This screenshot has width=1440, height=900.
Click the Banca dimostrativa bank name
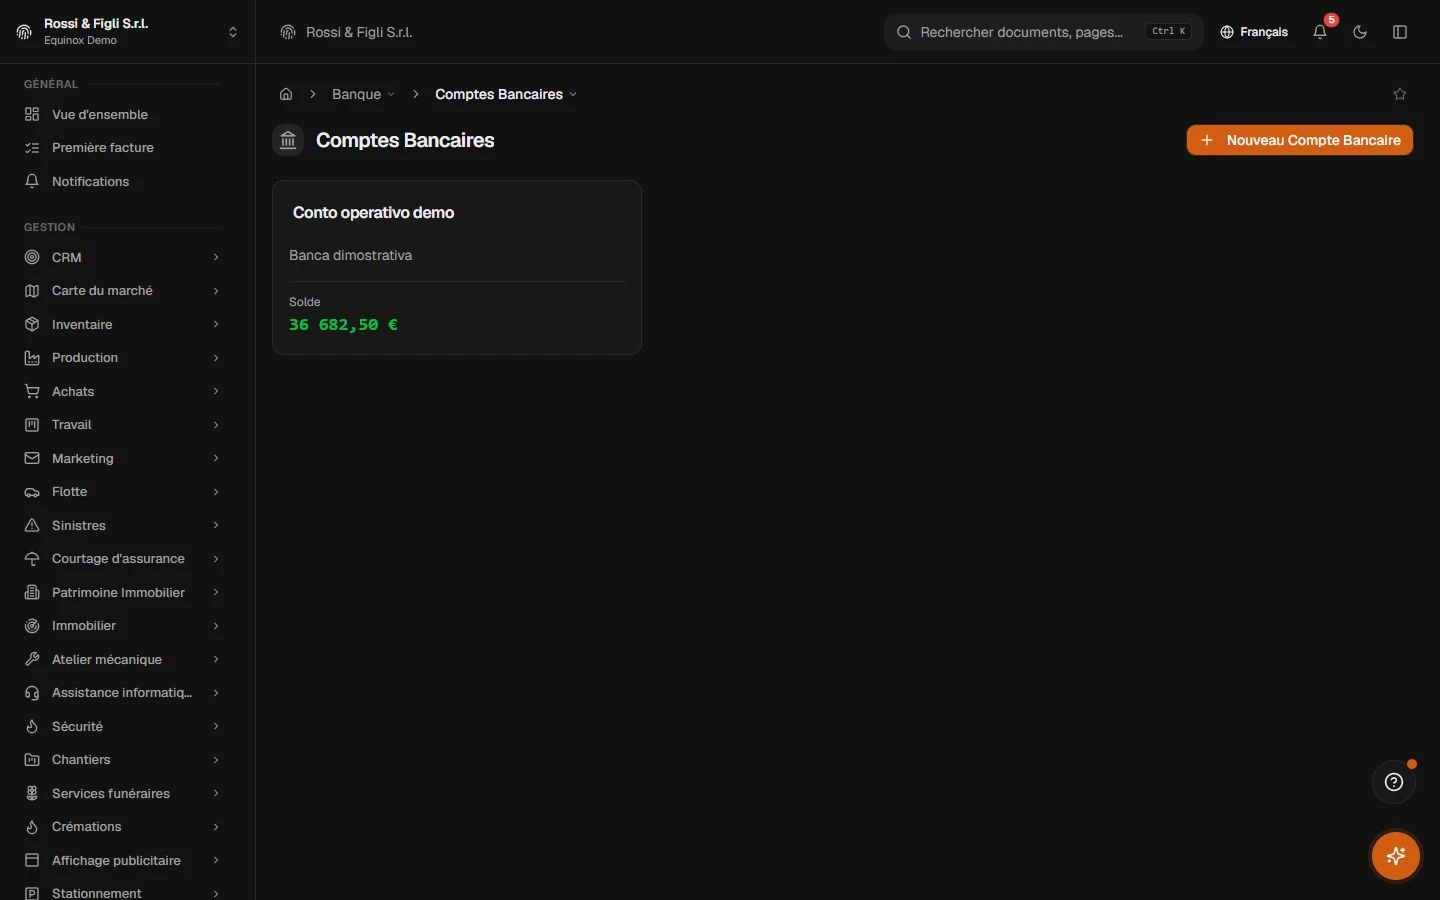point(351,255)
